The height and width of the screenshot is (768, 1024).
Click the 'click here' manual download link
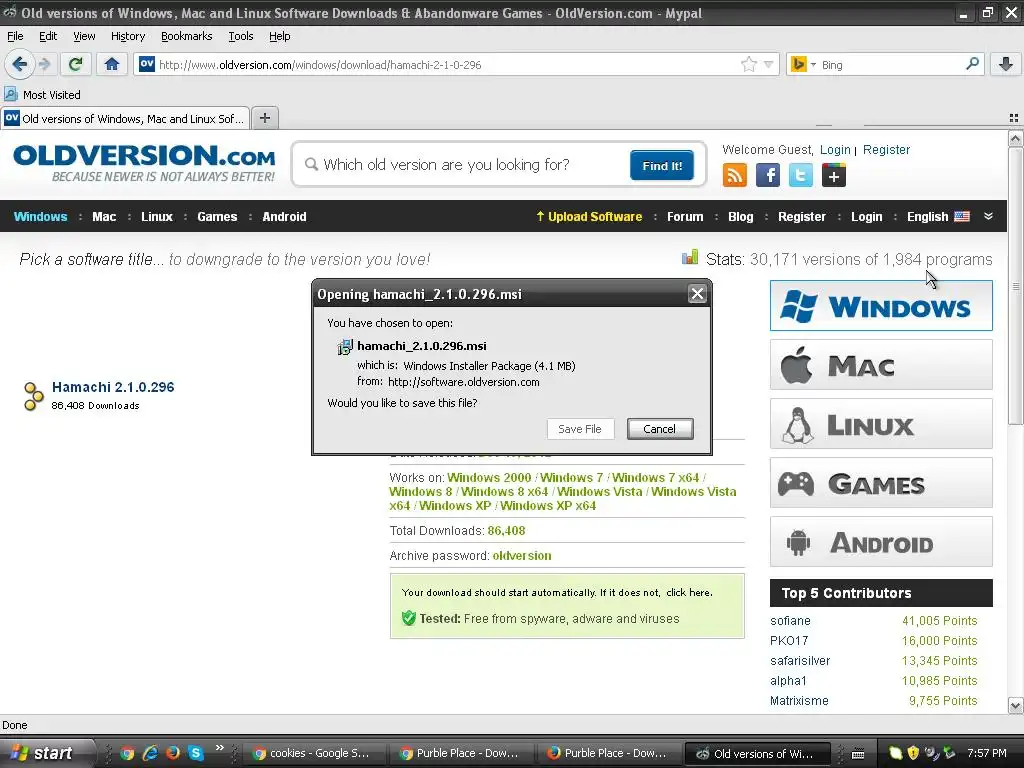(688, 592)
